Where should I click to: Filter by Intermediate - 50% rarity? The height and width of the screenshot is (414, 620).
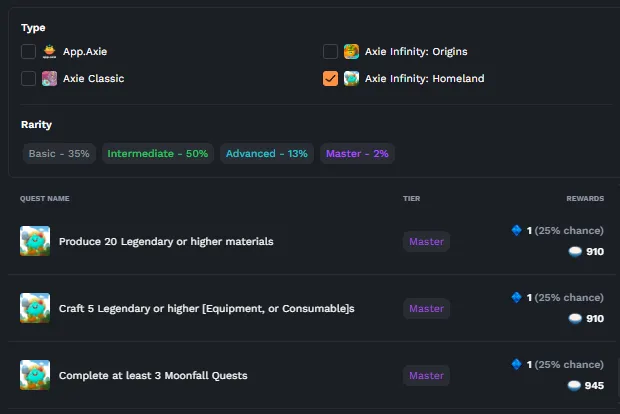(x=158, y=153)
